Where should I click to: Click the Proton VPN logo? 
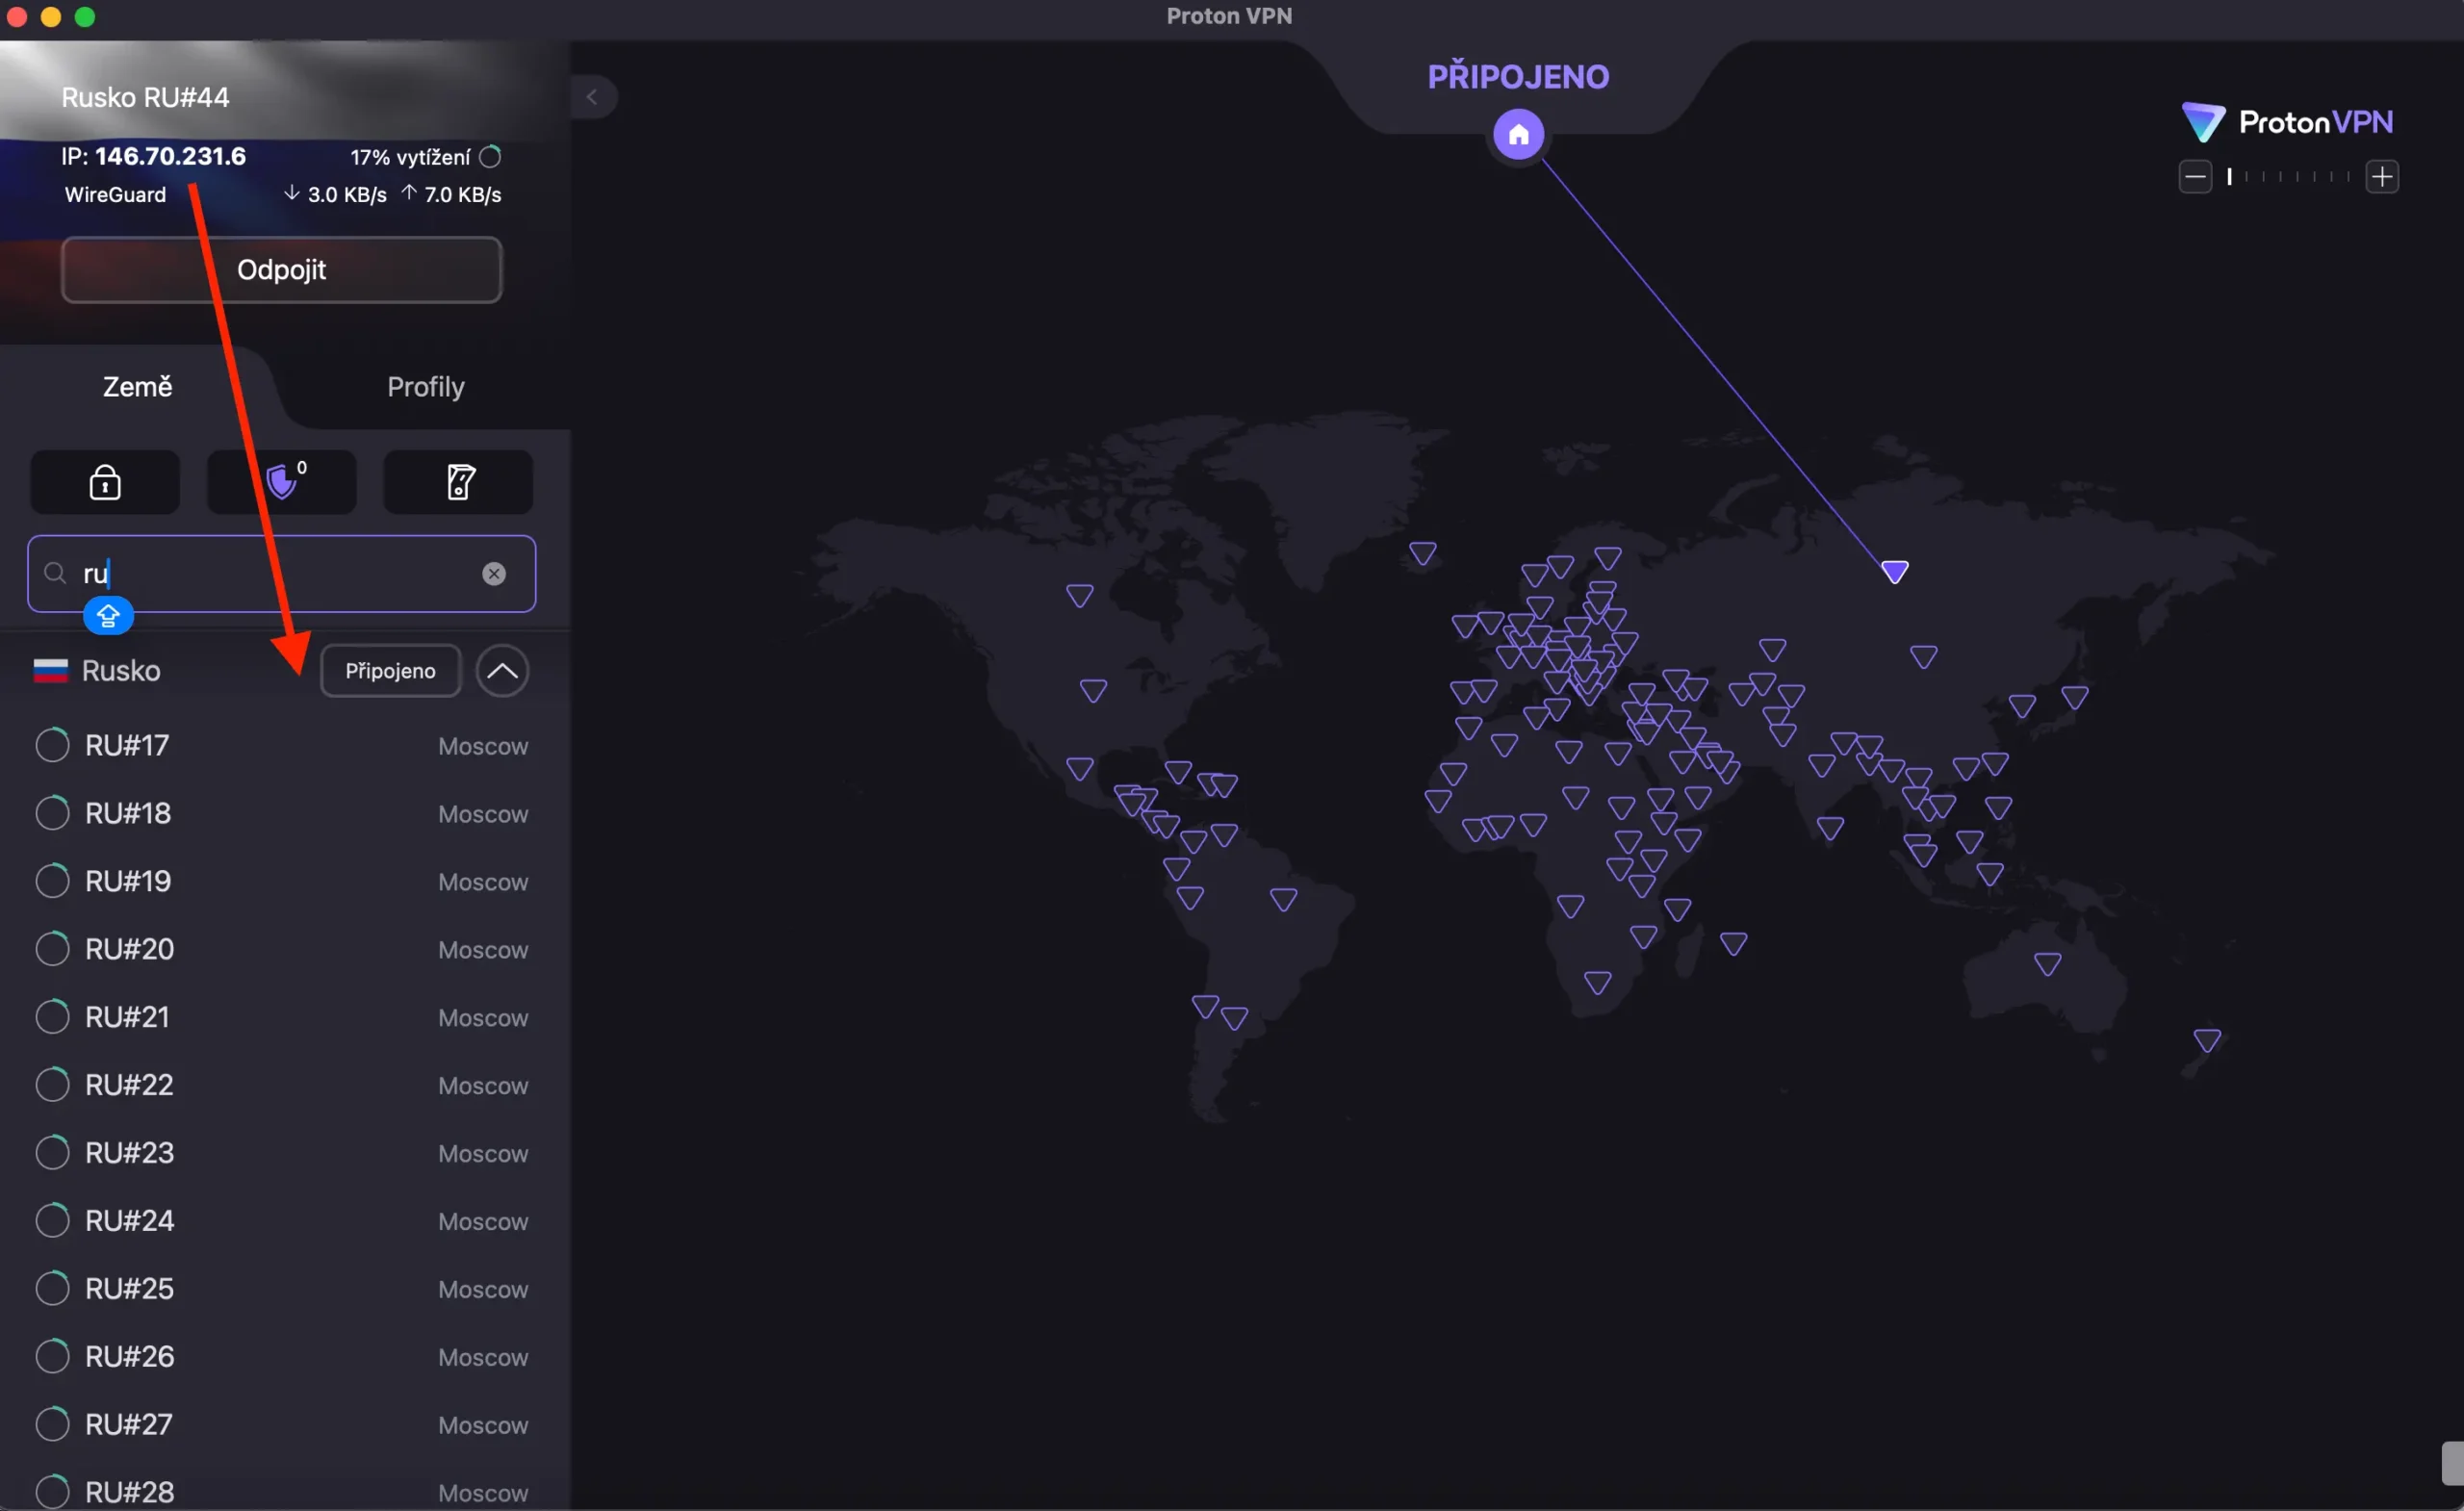(2288, 121)
